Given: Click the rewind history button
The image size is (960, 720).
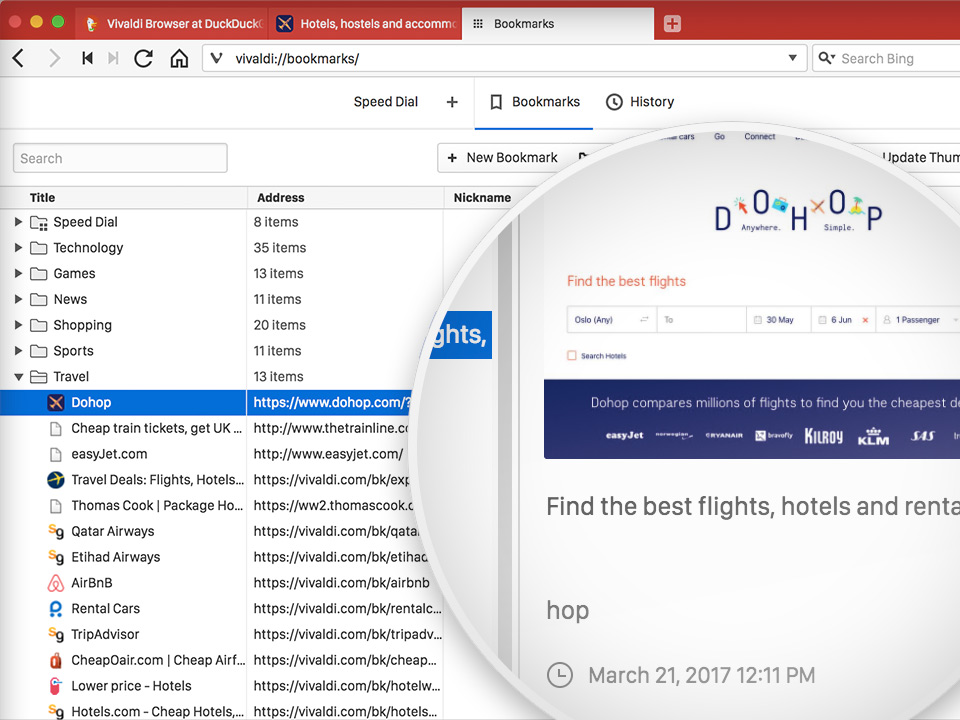Looking at the screenshot, I should (x=88, y=59).
